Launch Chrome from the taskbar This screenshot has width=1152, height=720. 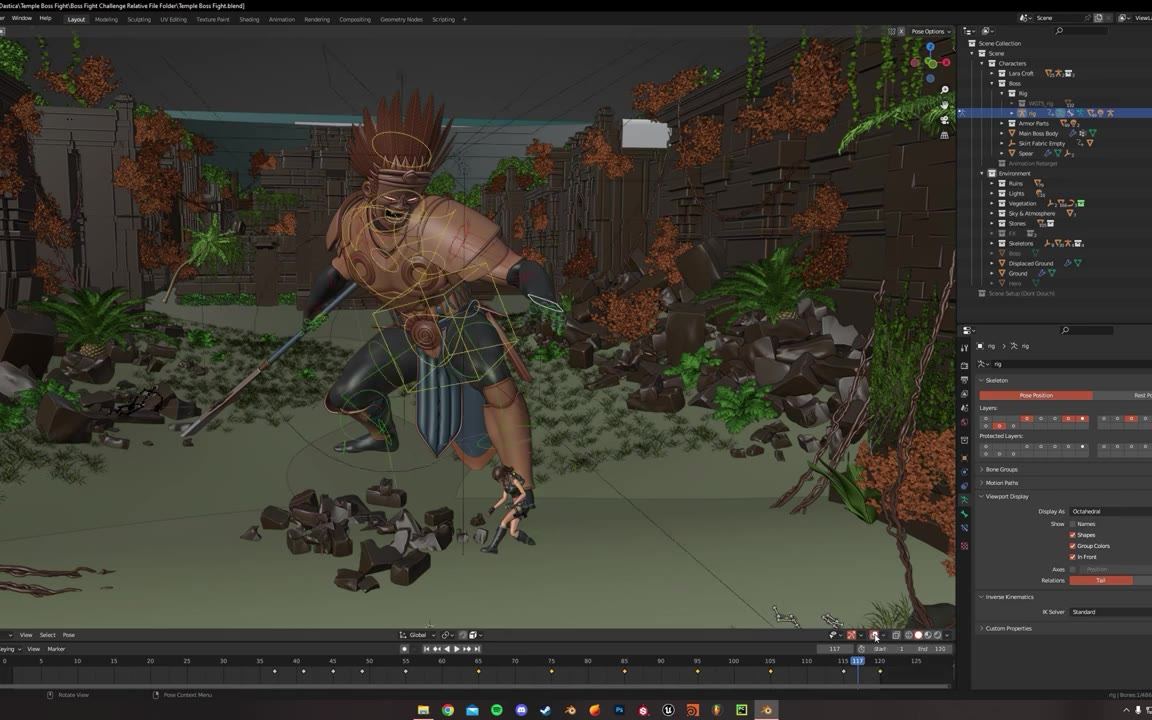point(448,710)
